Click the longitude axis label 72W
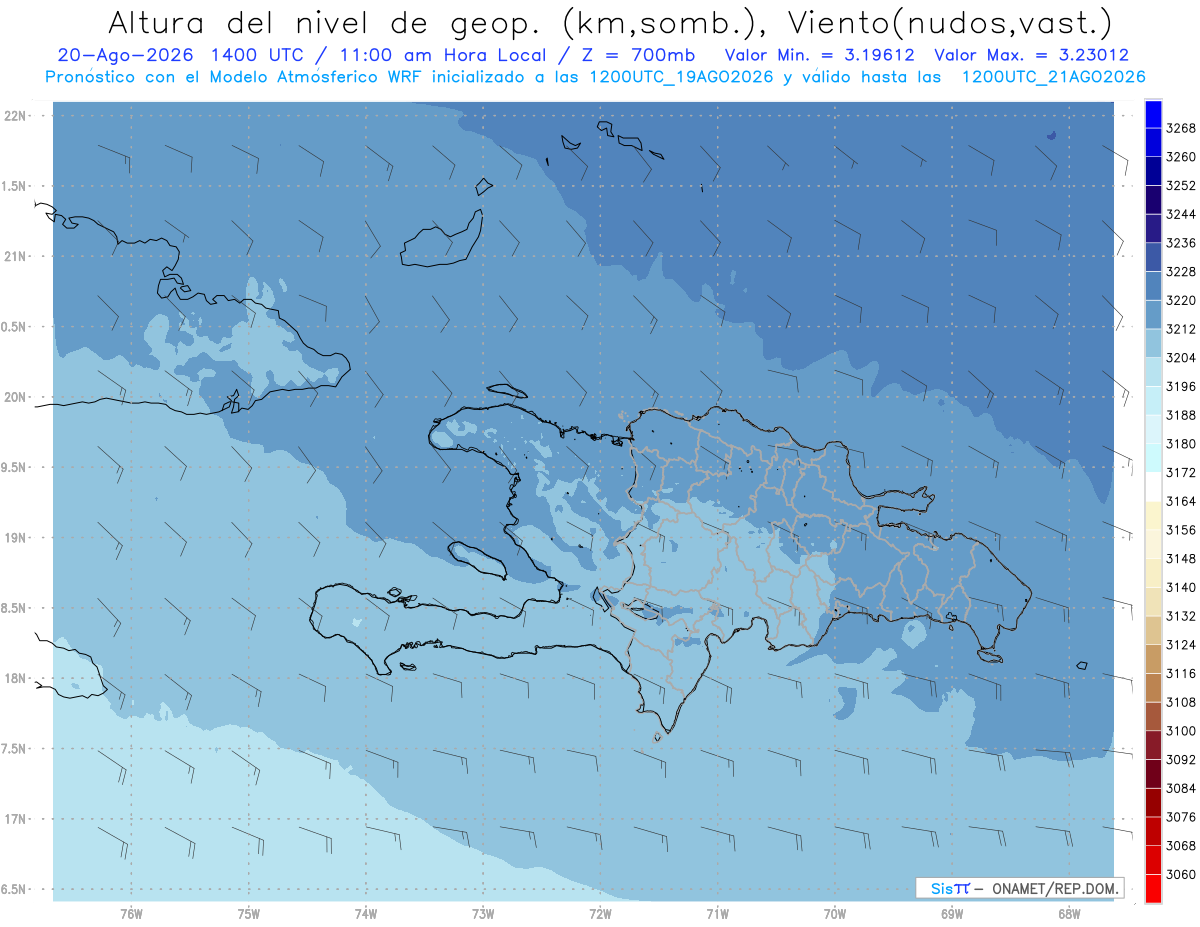This screenshot has width=1200, height=927. tap(601, 914)
